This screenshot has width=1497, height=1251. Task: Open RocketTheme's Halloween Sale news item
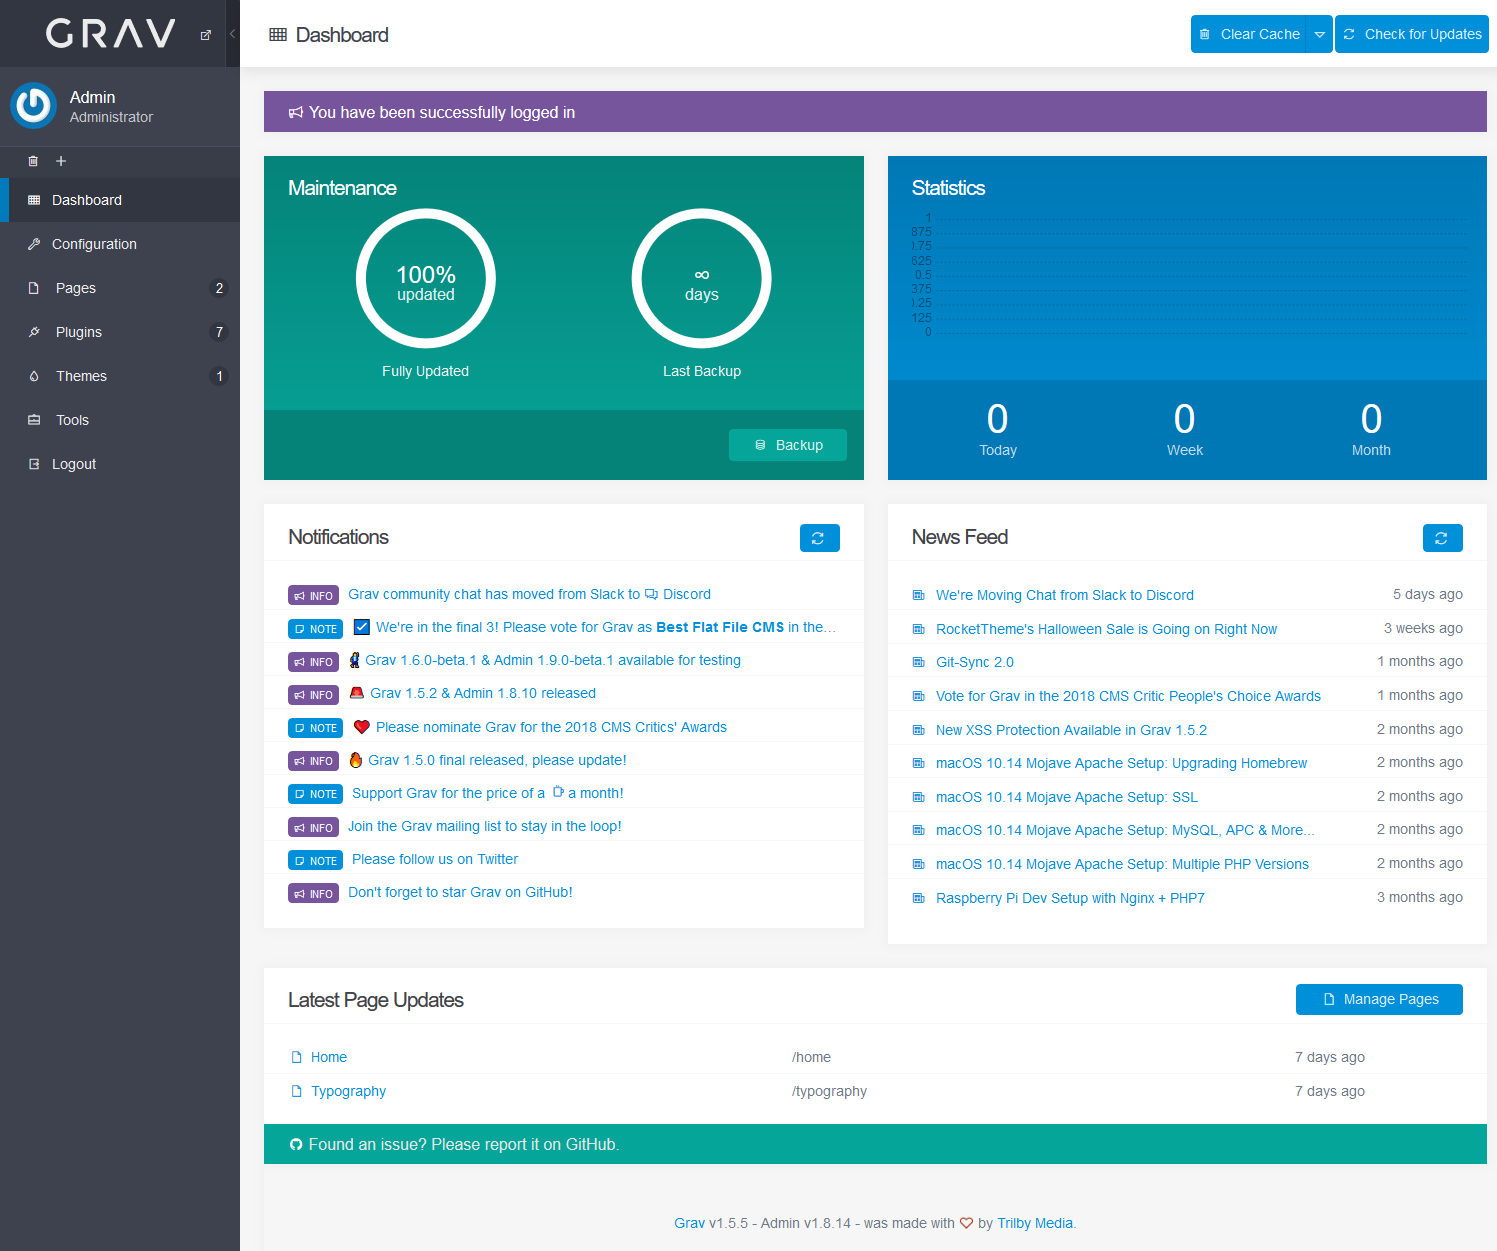tap(1106, 629)
